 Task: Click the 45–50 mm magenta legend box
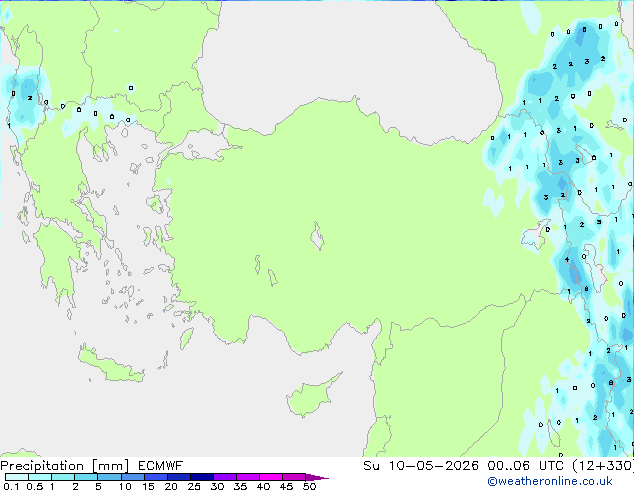click(294, 477)
